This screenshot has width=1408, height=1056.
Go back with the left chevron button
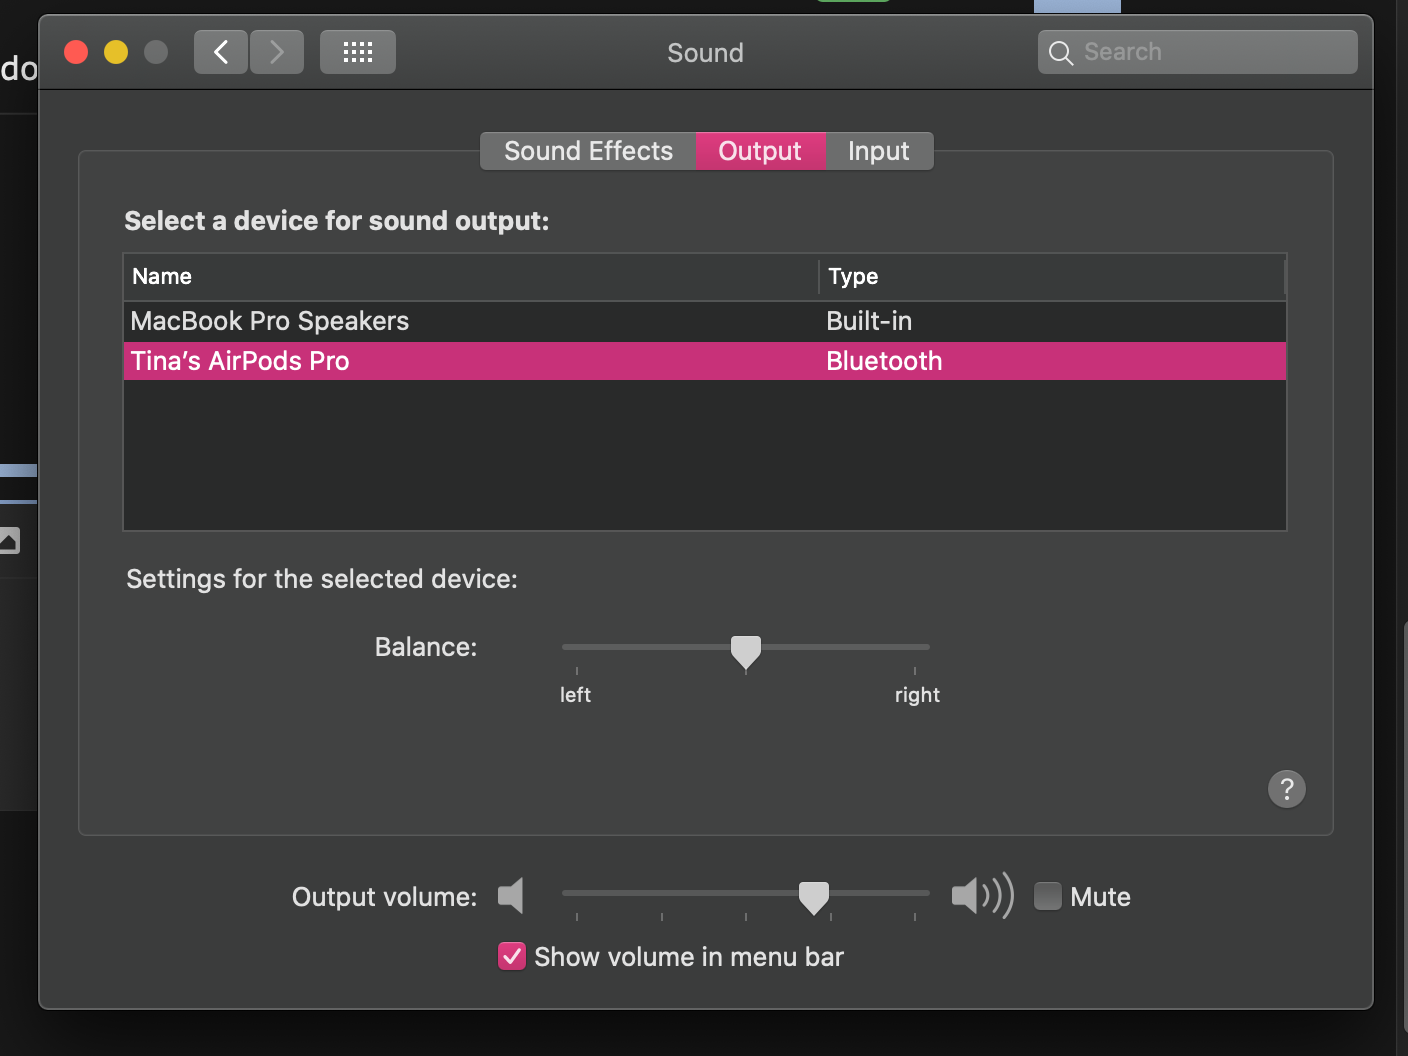(221, 52)
